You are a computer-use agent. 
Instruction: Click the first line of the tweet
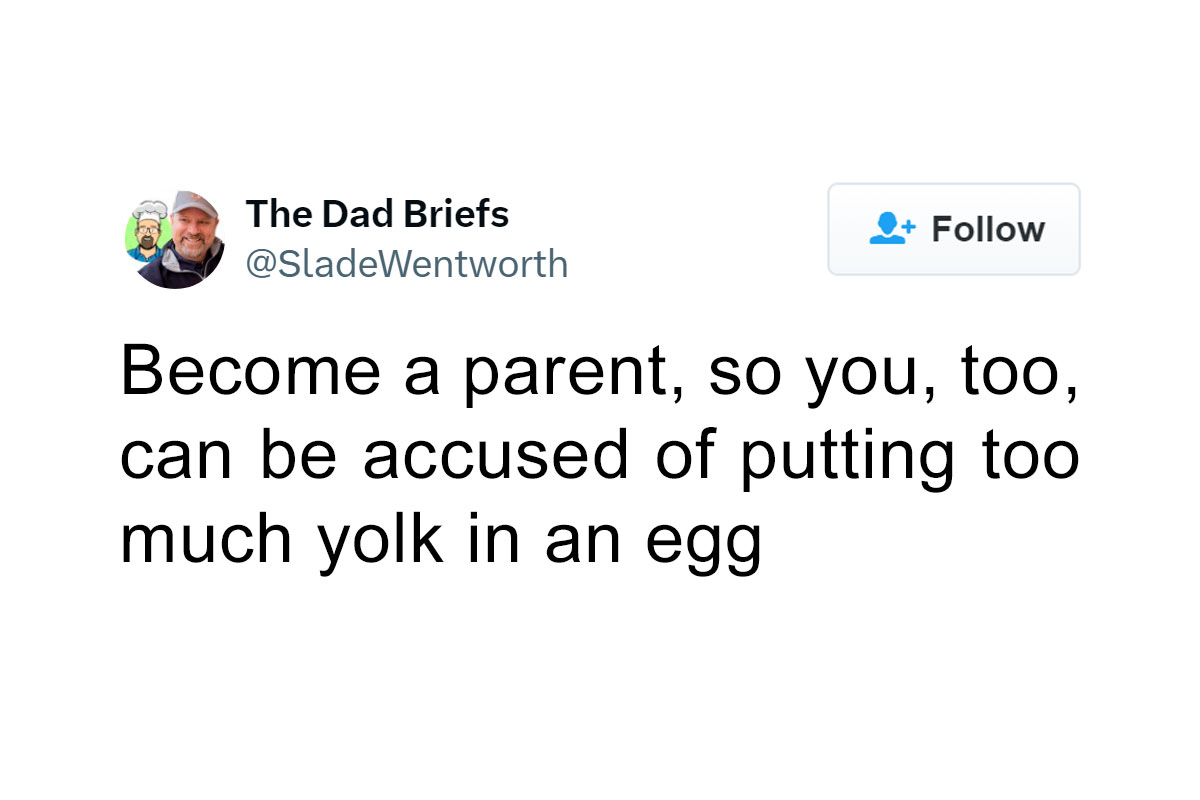pyautogui.click(x=600, y=370)
